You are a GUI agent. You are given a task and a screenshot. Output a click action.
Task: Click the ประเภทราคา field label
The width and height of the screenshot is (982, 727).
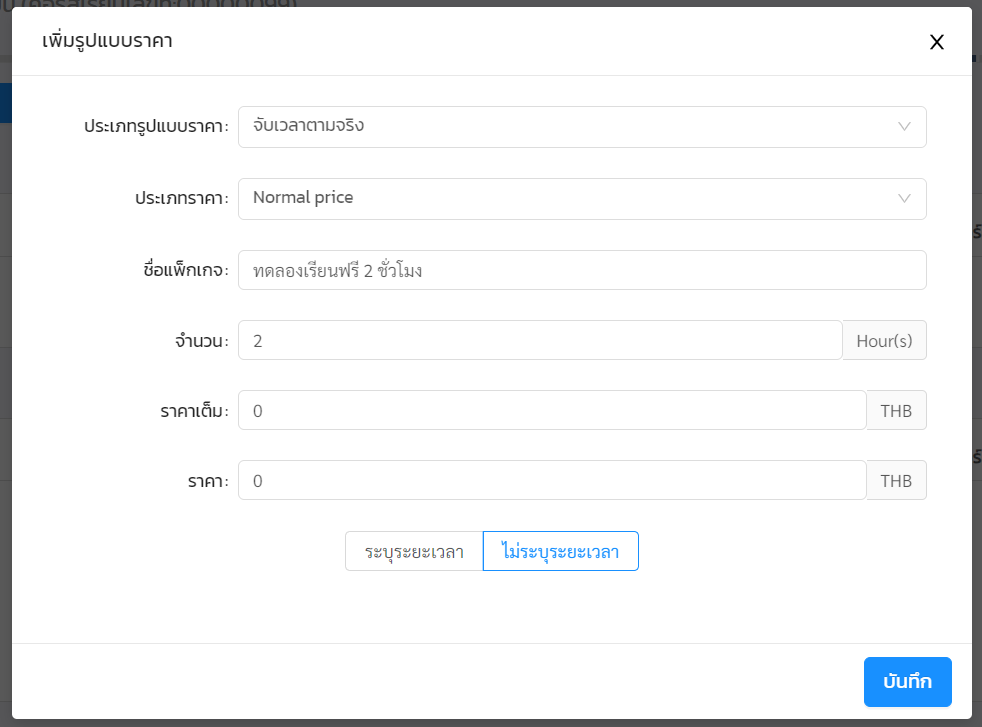click(182, 199)
